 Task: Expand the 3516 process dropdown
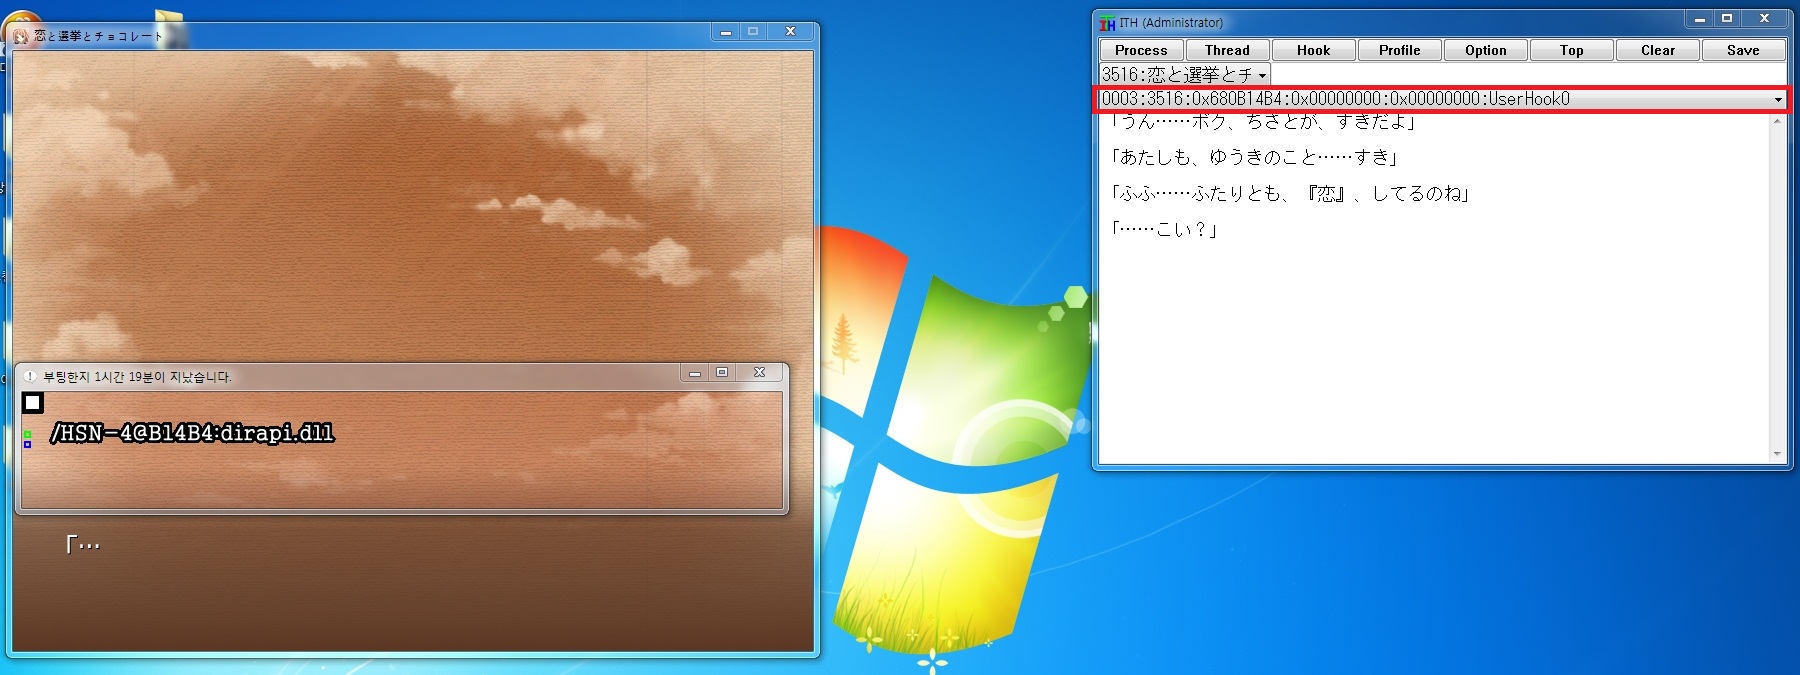point(1262,75)
